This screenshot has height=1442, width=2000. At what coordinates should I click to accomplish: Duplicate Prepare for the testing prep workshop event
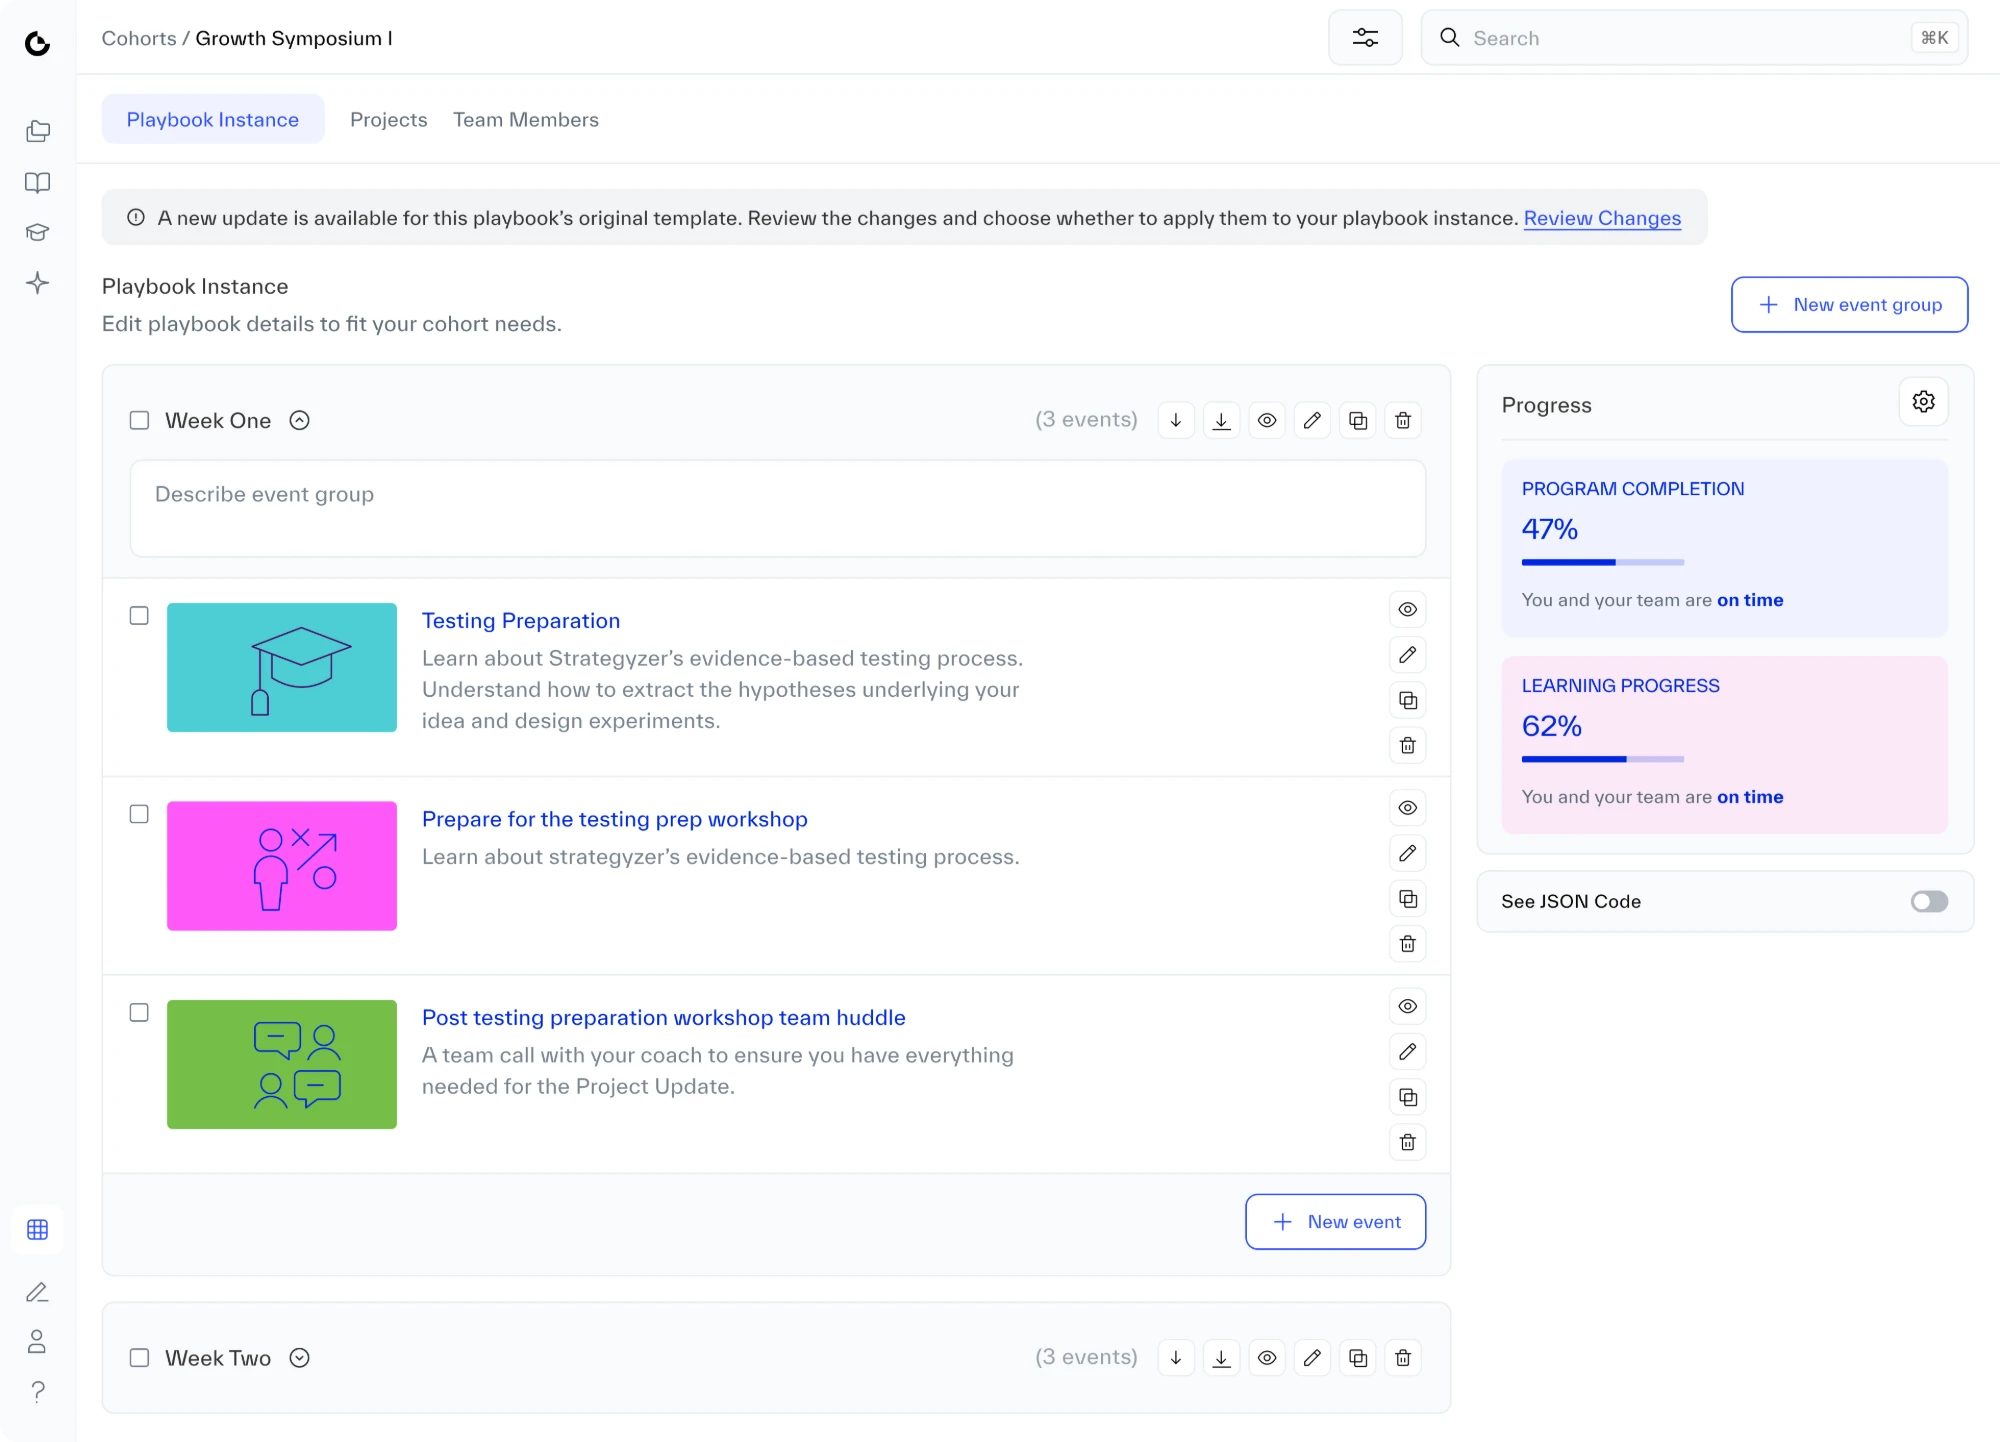(x=1407, y=898)
